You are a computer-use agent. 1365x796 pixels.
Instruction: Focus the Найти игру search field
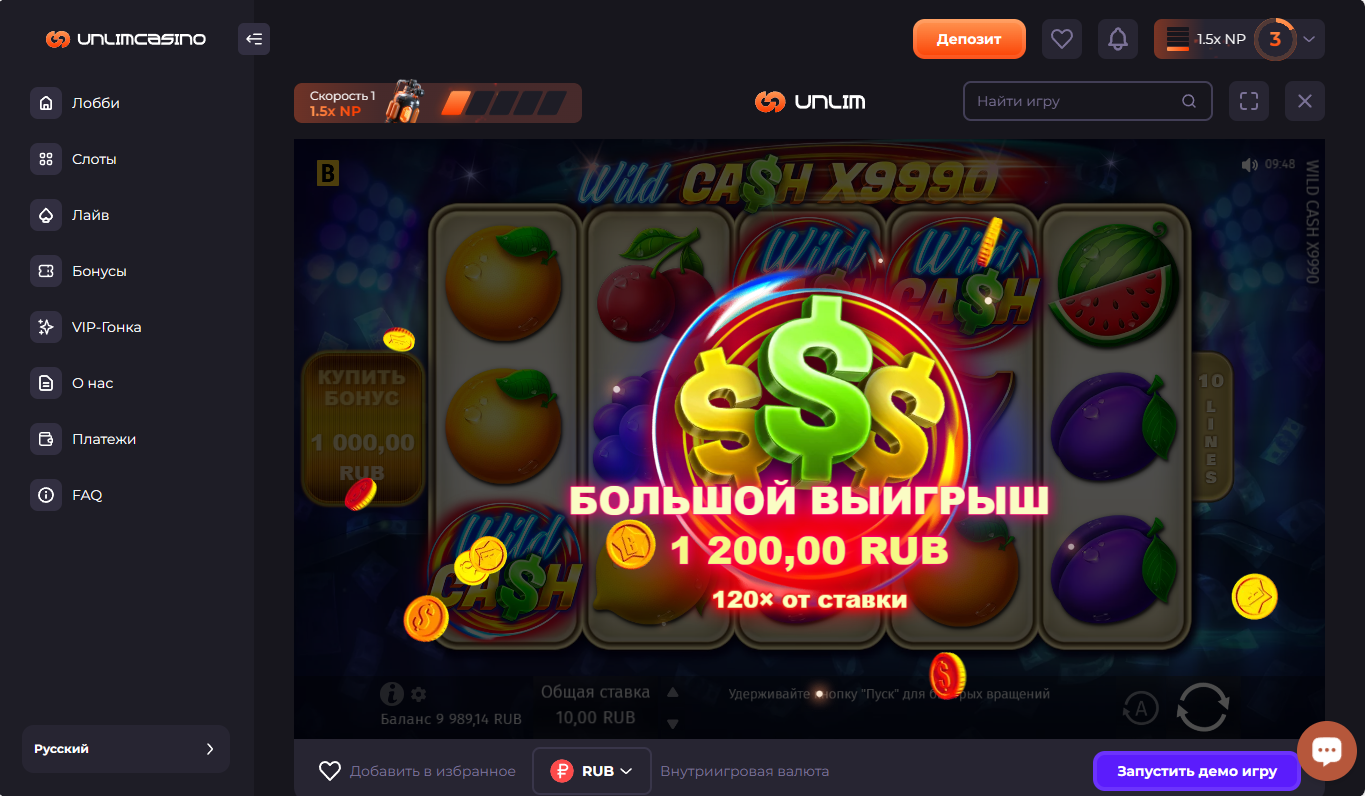click(x=1087, y=101)
